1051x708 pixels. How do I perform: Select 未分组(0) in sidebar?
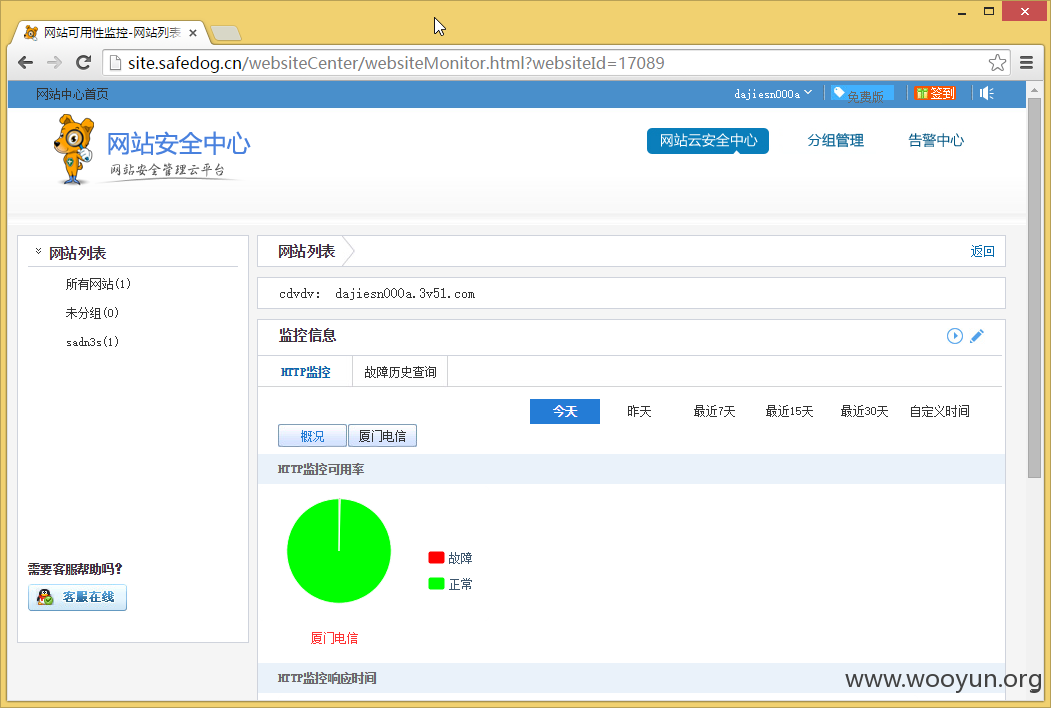pos(92,313)
